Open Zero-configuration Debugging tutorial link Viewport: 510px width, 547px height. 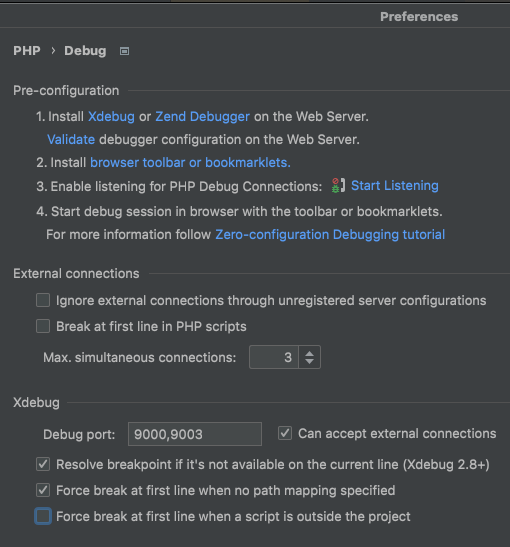click(x=330, y=234)
